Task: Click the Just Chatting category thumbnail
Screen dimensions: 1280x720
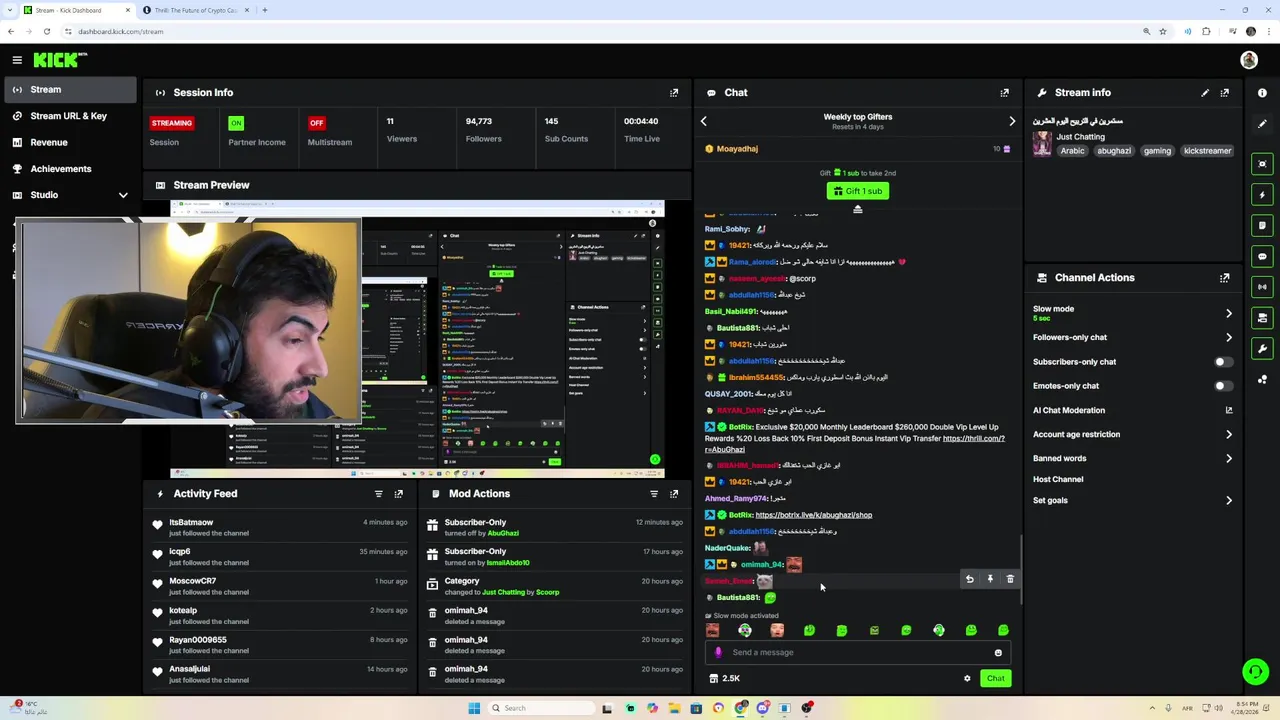Action: pos(1042,143)
